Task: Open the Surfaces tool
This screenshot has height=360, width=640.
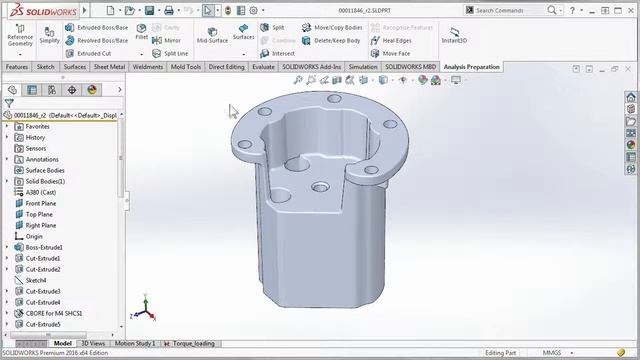Action: point(244,32)
